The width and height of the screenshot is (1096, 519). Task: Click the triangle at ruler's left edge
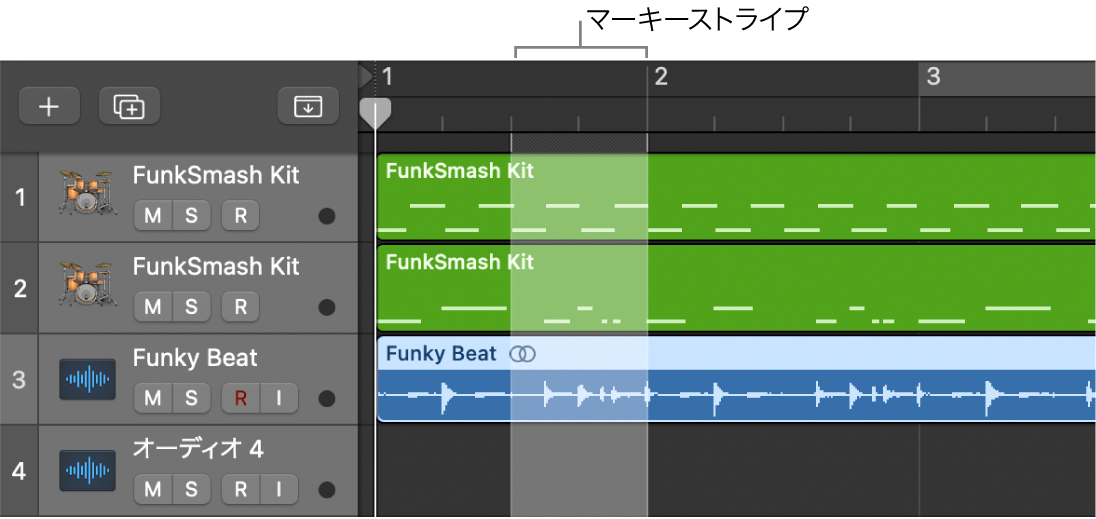(x=365, y=76)
